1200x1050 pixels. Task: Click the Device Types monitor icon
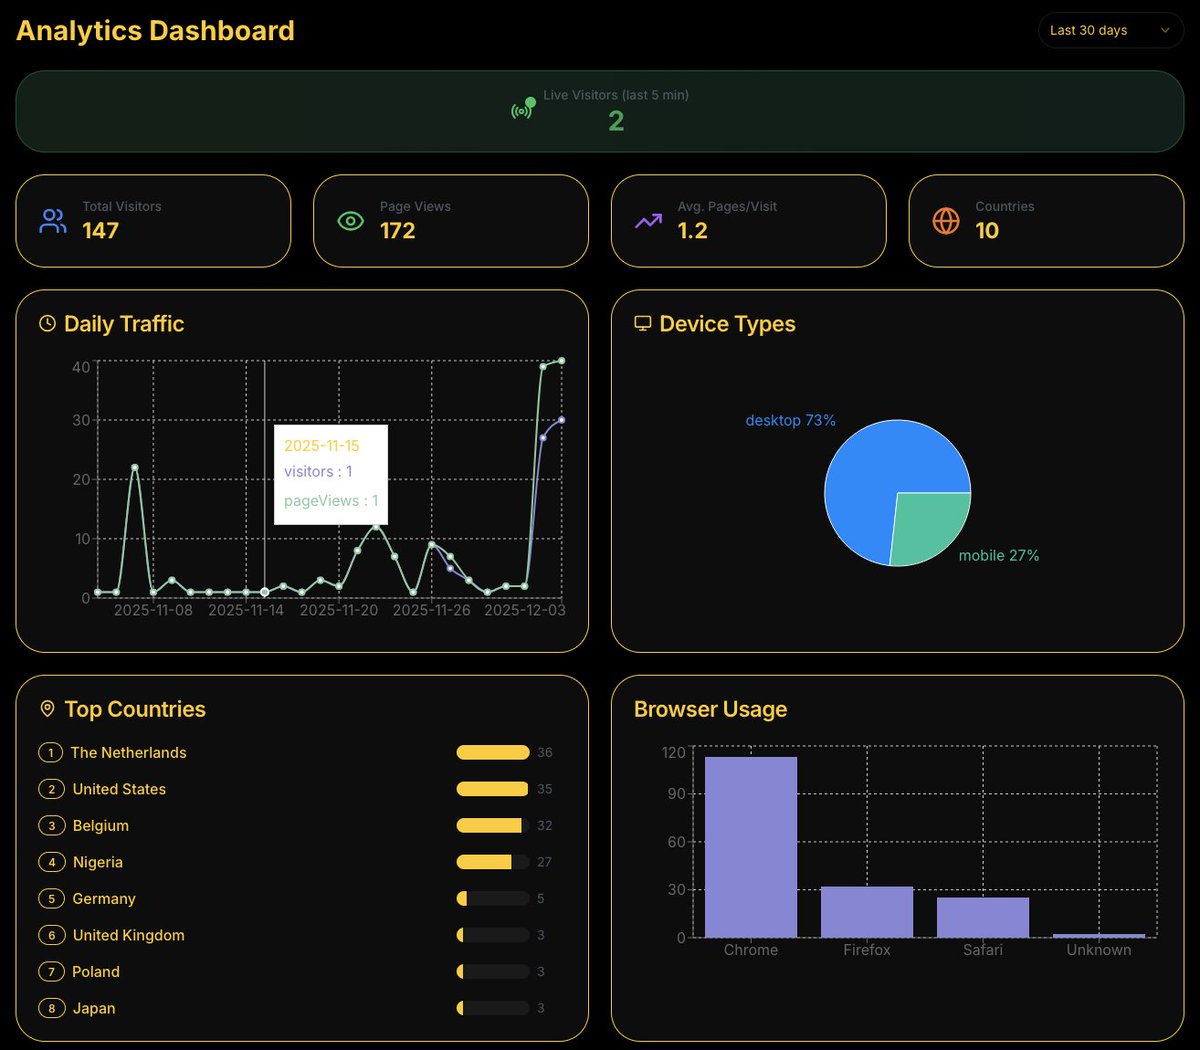pos(643,323)
